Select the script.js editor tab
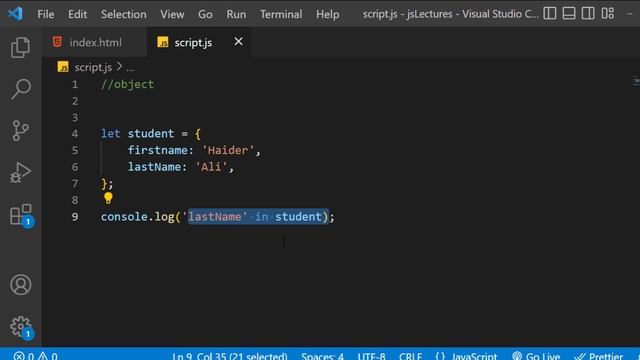Screen dimensions: 640x360 click(199, 42)
